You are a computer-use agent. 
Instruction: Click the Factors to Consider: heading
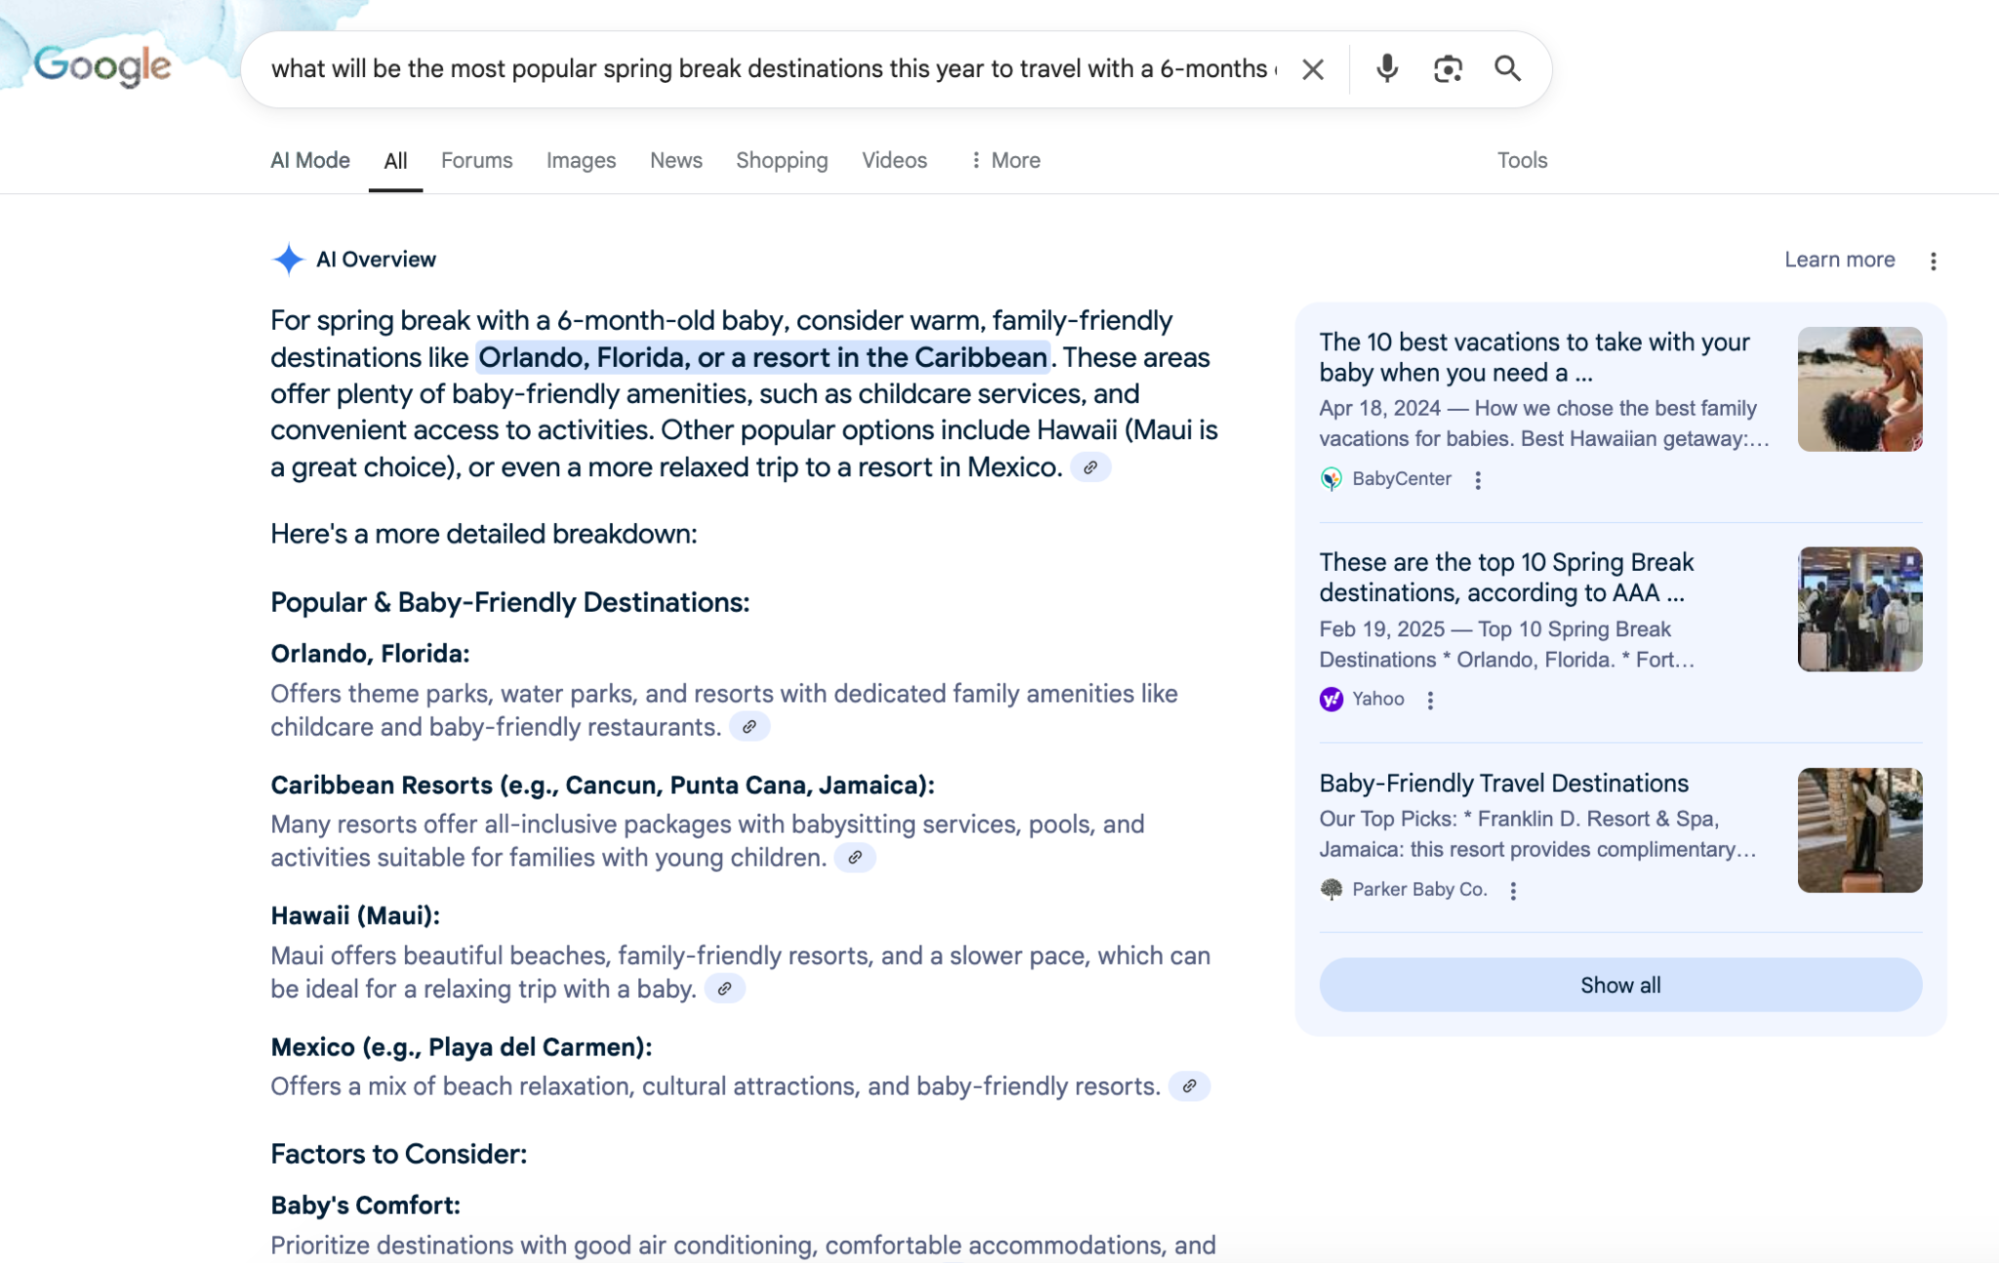tap(398, 1154)
